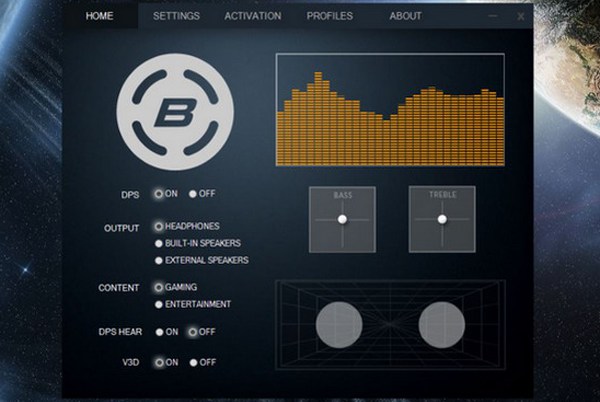Viewport: 600px width, 402px height.
Task: Switch to the SETTINGS tab
Action: 176,16
